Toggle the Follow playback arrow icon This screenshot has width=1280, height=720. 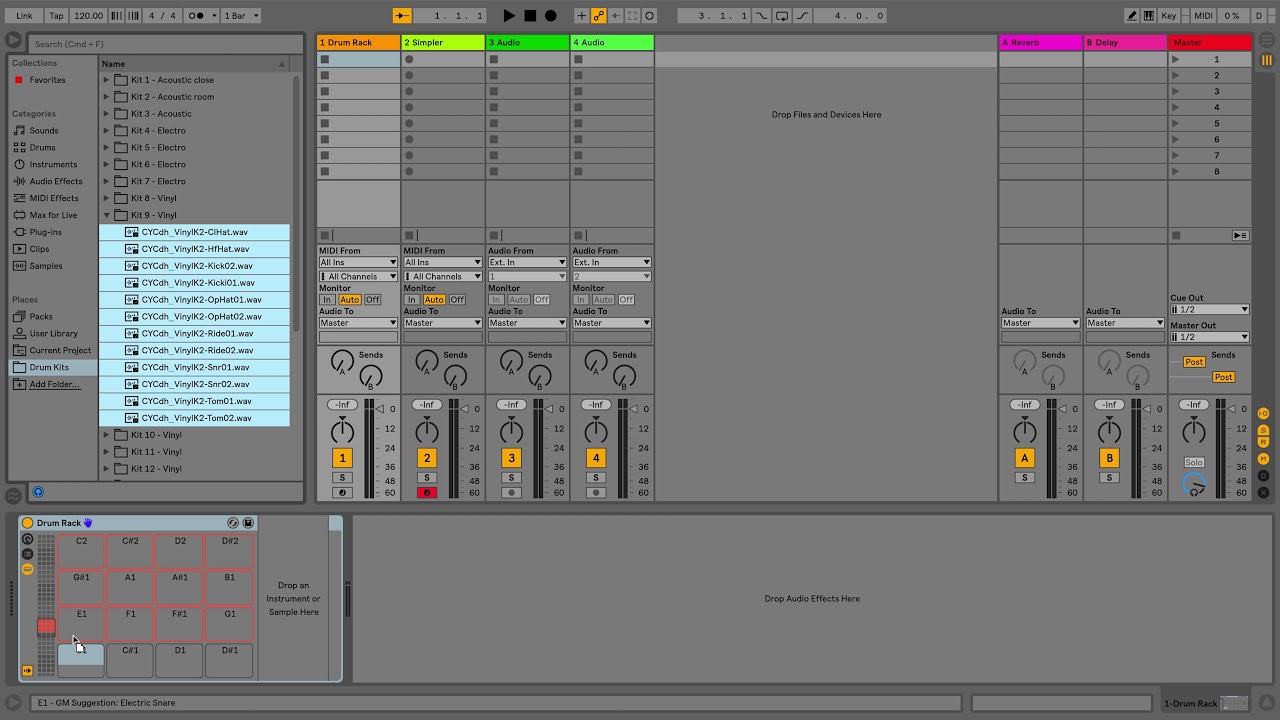pos(401,16)
